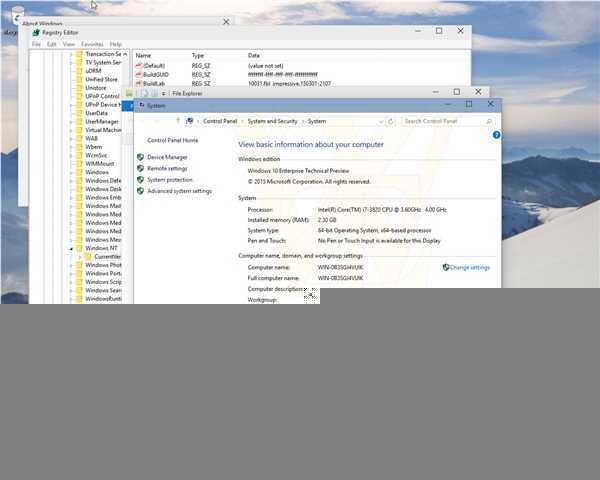This screenshot has width=600, height=480.
Task: Select the uDRM registry key
Action: coord(93,71)
